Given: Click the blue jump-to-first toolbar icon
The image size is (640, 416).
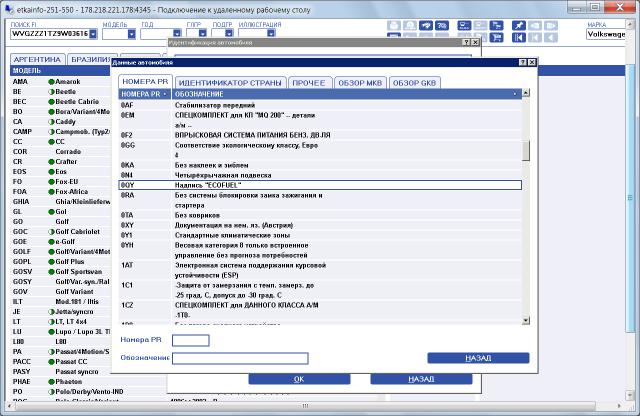Looking at the screenshot, I should (519, 38).
